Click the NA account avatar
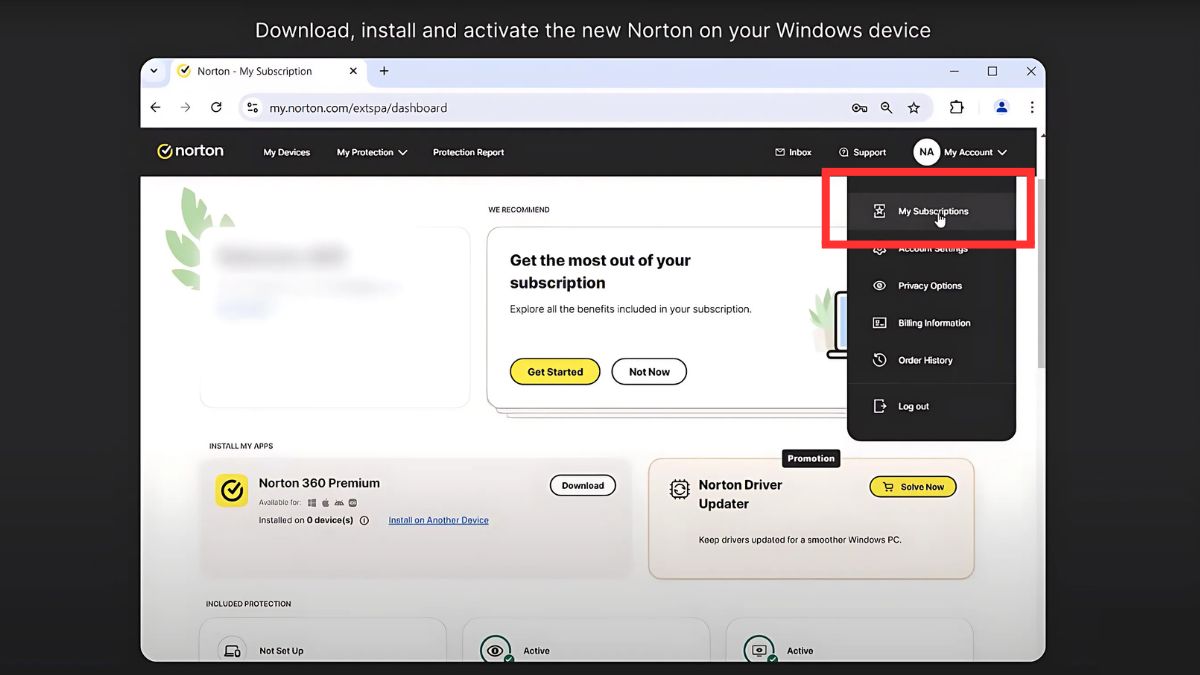The height and width of the screenshot is (675, 1200). click(x=926, y=152)
